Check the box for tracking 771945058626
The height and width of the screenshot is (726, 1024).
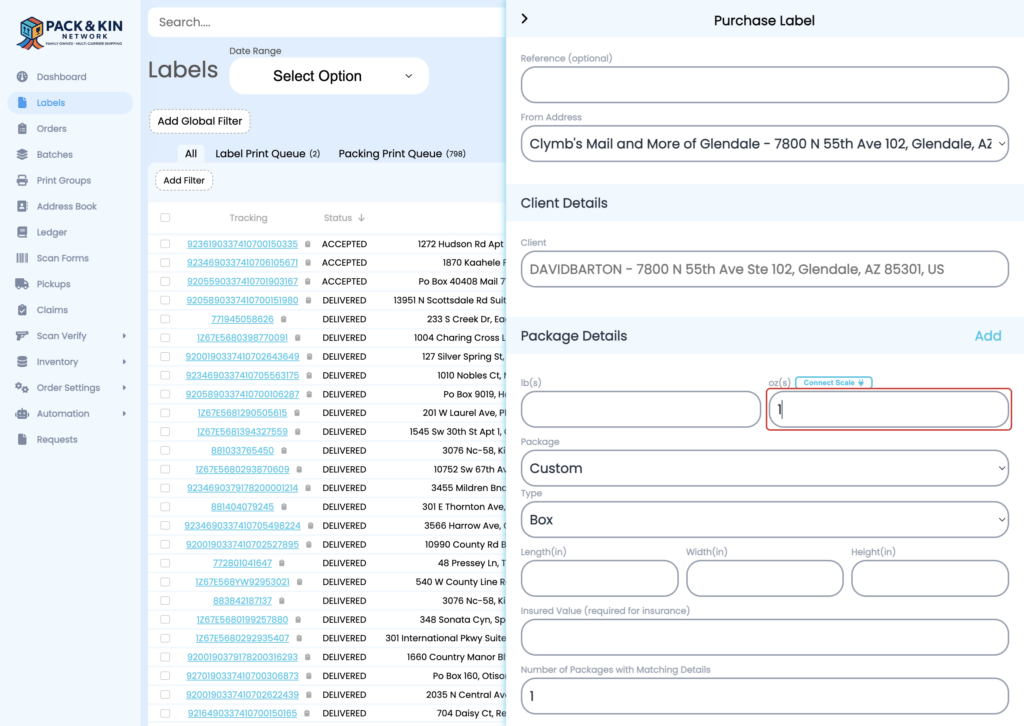pyautogui.click(x=165, y=319)
